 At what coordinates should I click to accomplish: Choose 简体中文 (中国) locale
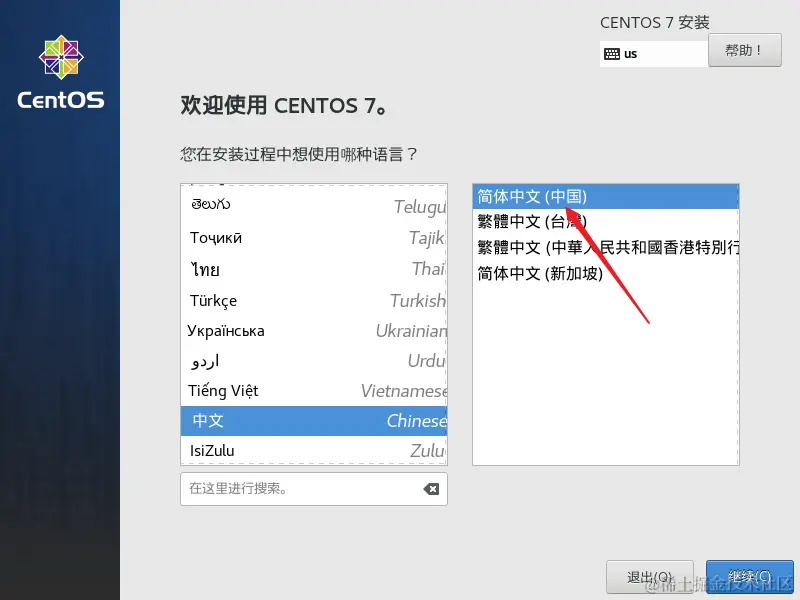606,196
